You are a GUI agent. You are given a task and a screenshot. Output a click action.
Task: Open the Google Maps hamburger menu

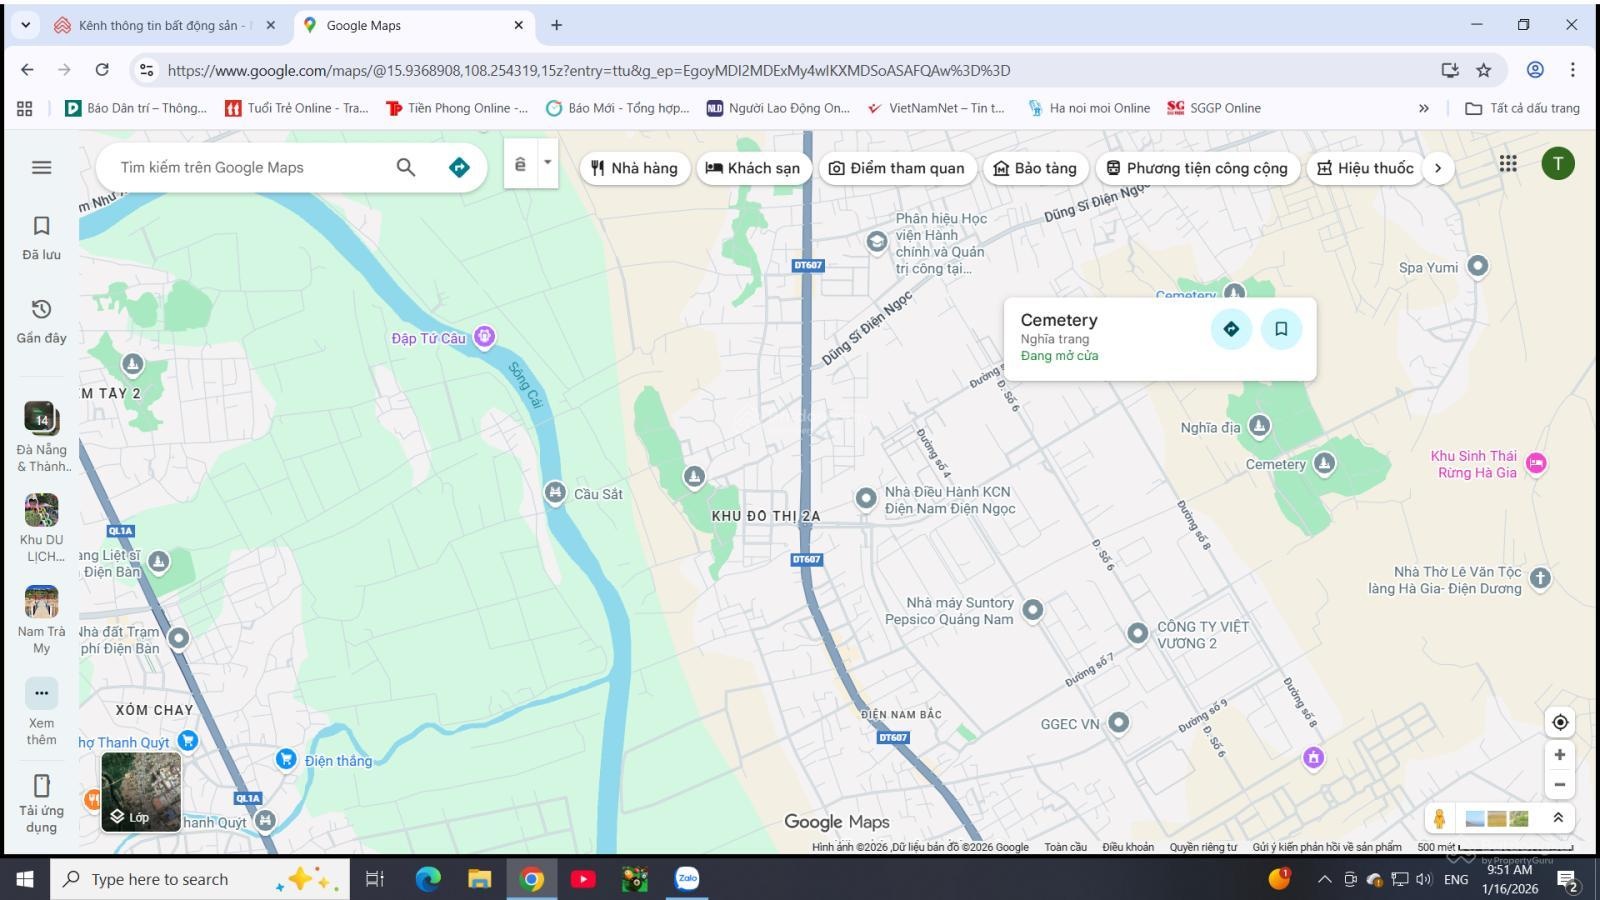[x=41, y=167]
